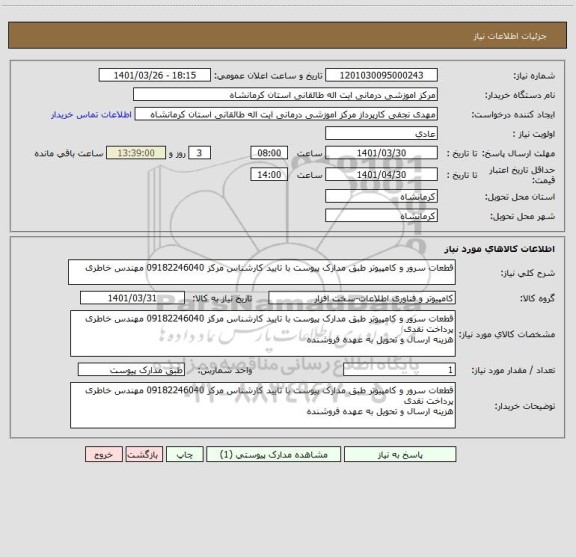Click the مشخصات کالای مورد نیاز label

507,334
